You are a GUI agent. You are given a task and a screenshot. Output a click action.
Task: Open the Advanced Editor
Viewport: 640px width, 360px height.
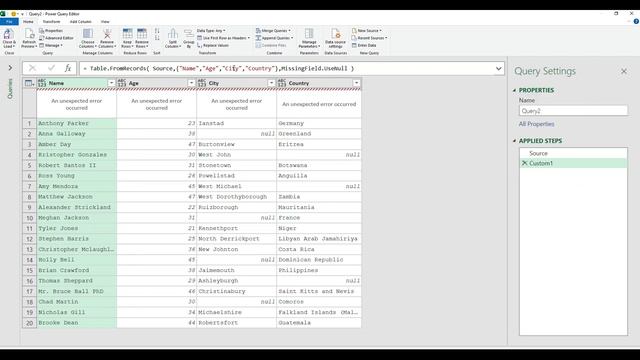pos(56,38)
